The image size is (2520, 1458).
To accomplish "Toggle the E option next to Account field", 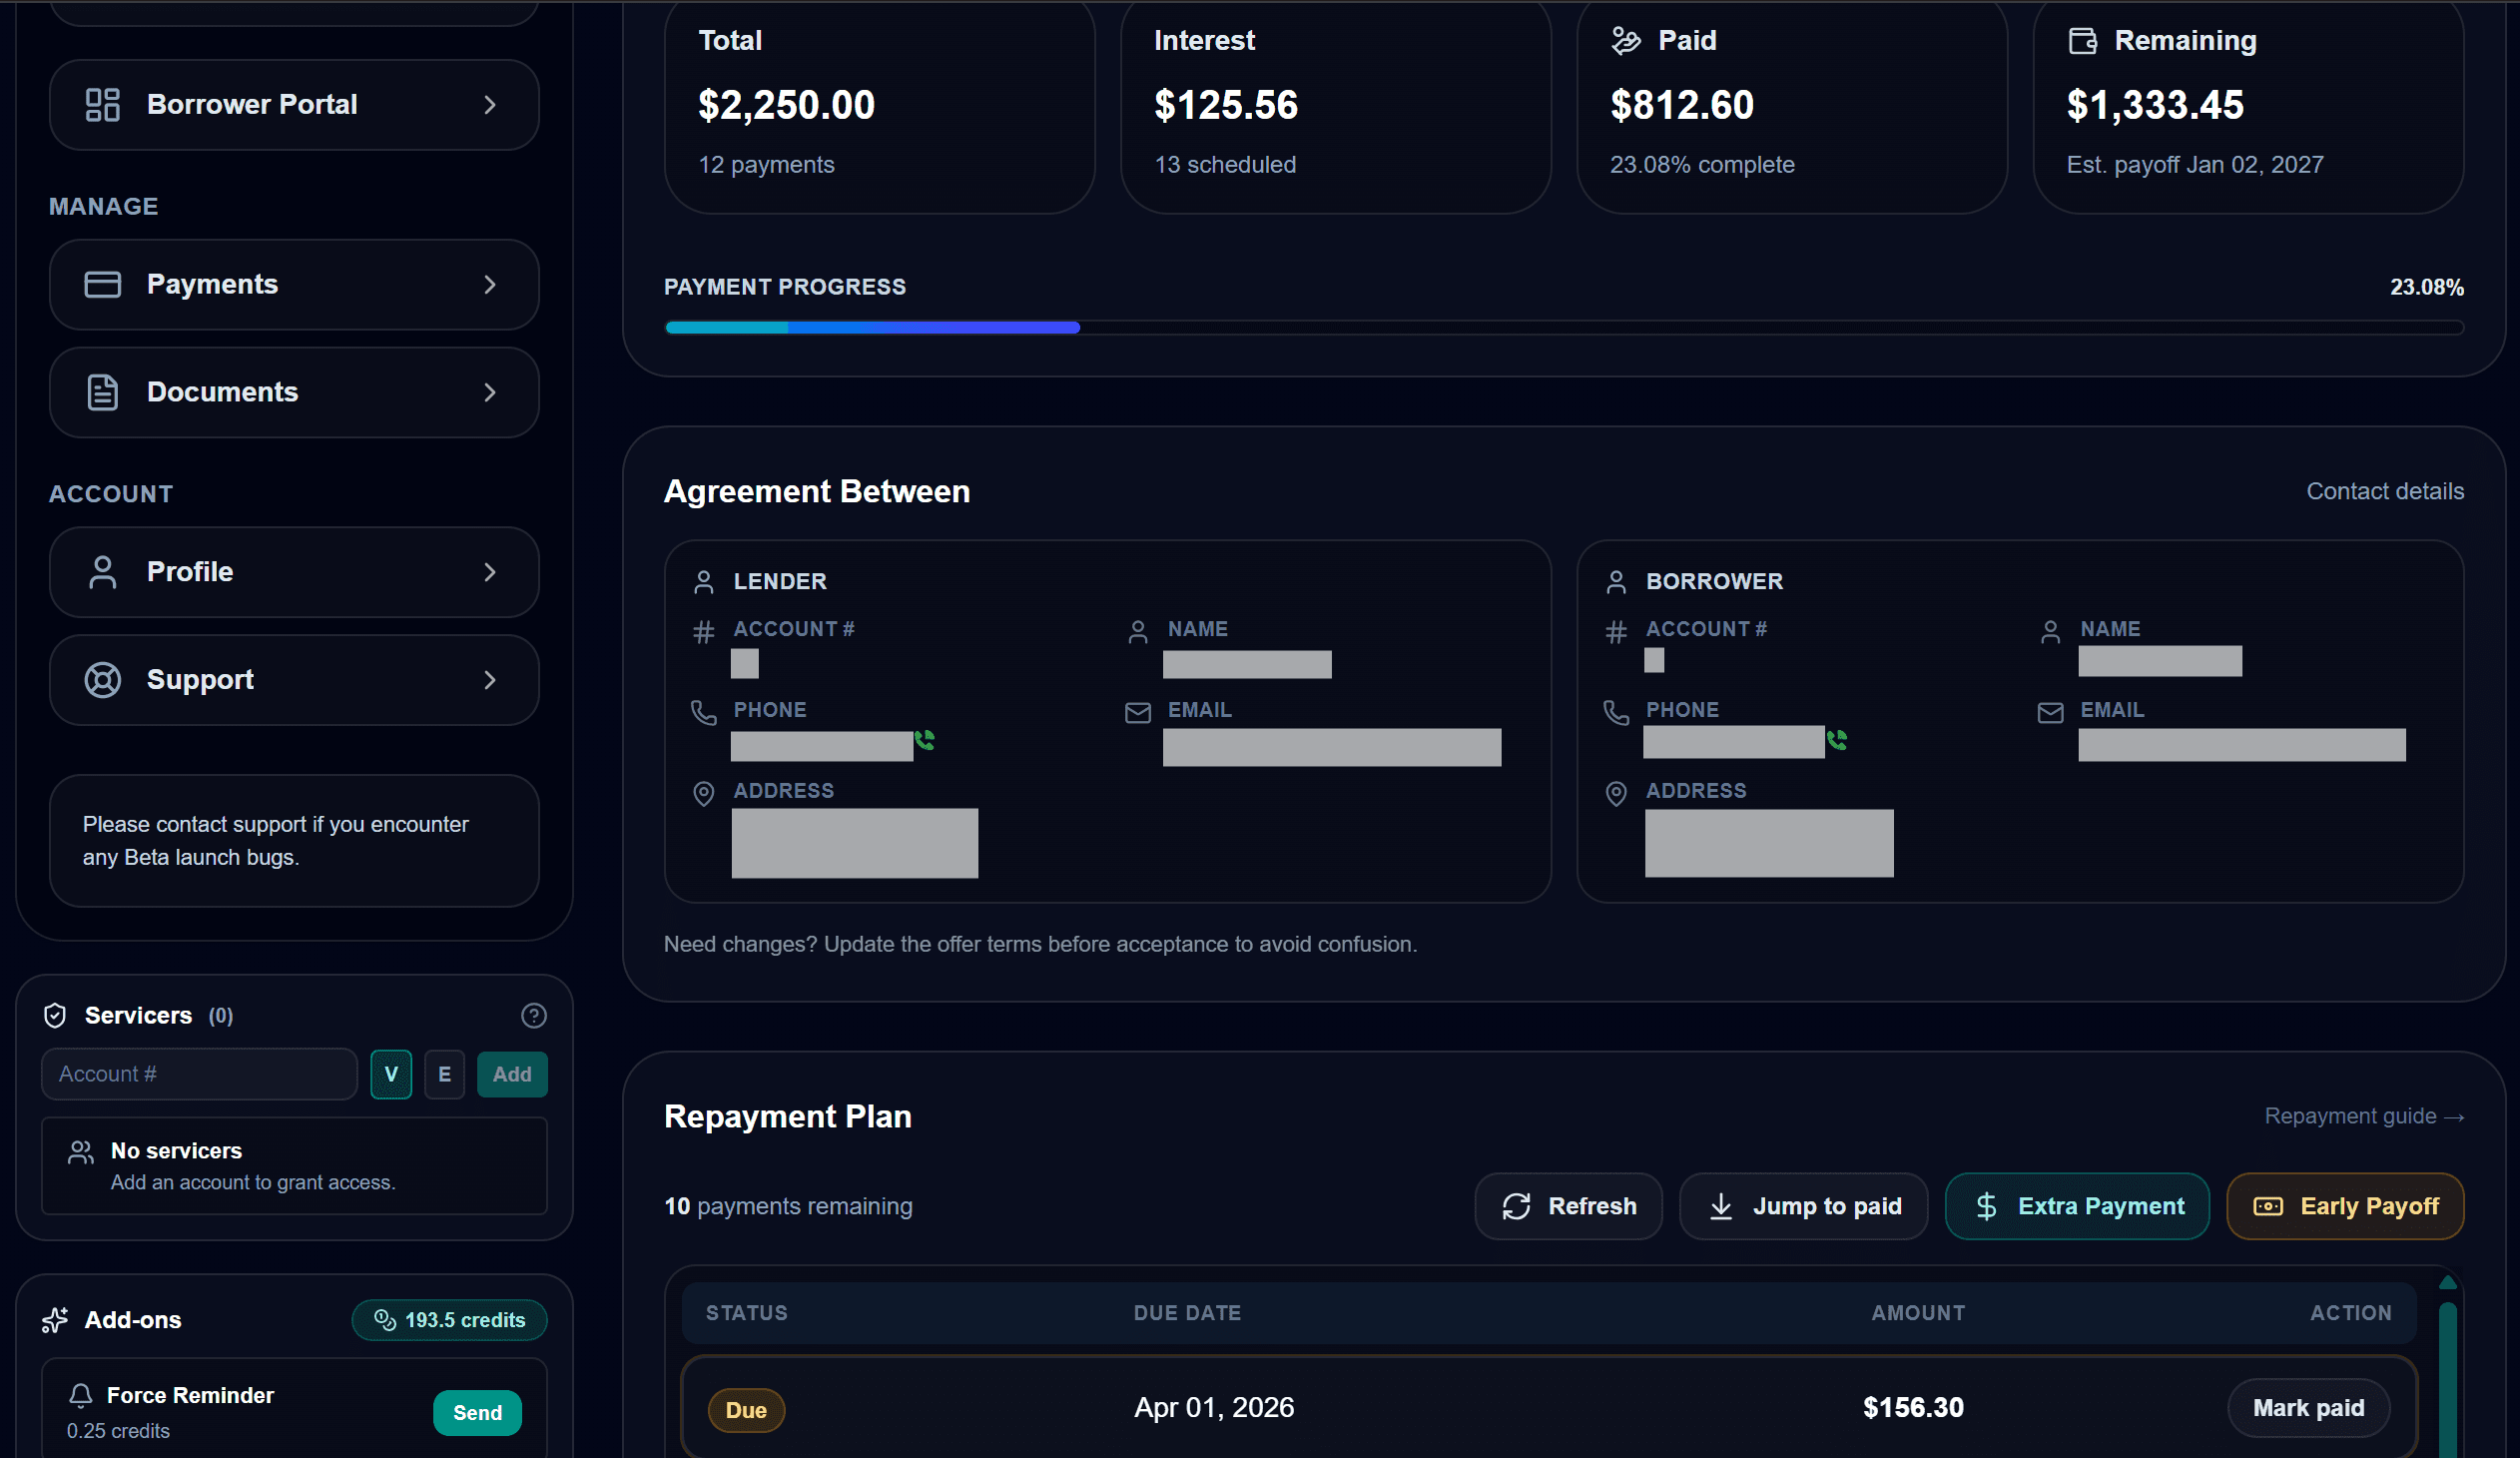I will point(445,1074).
